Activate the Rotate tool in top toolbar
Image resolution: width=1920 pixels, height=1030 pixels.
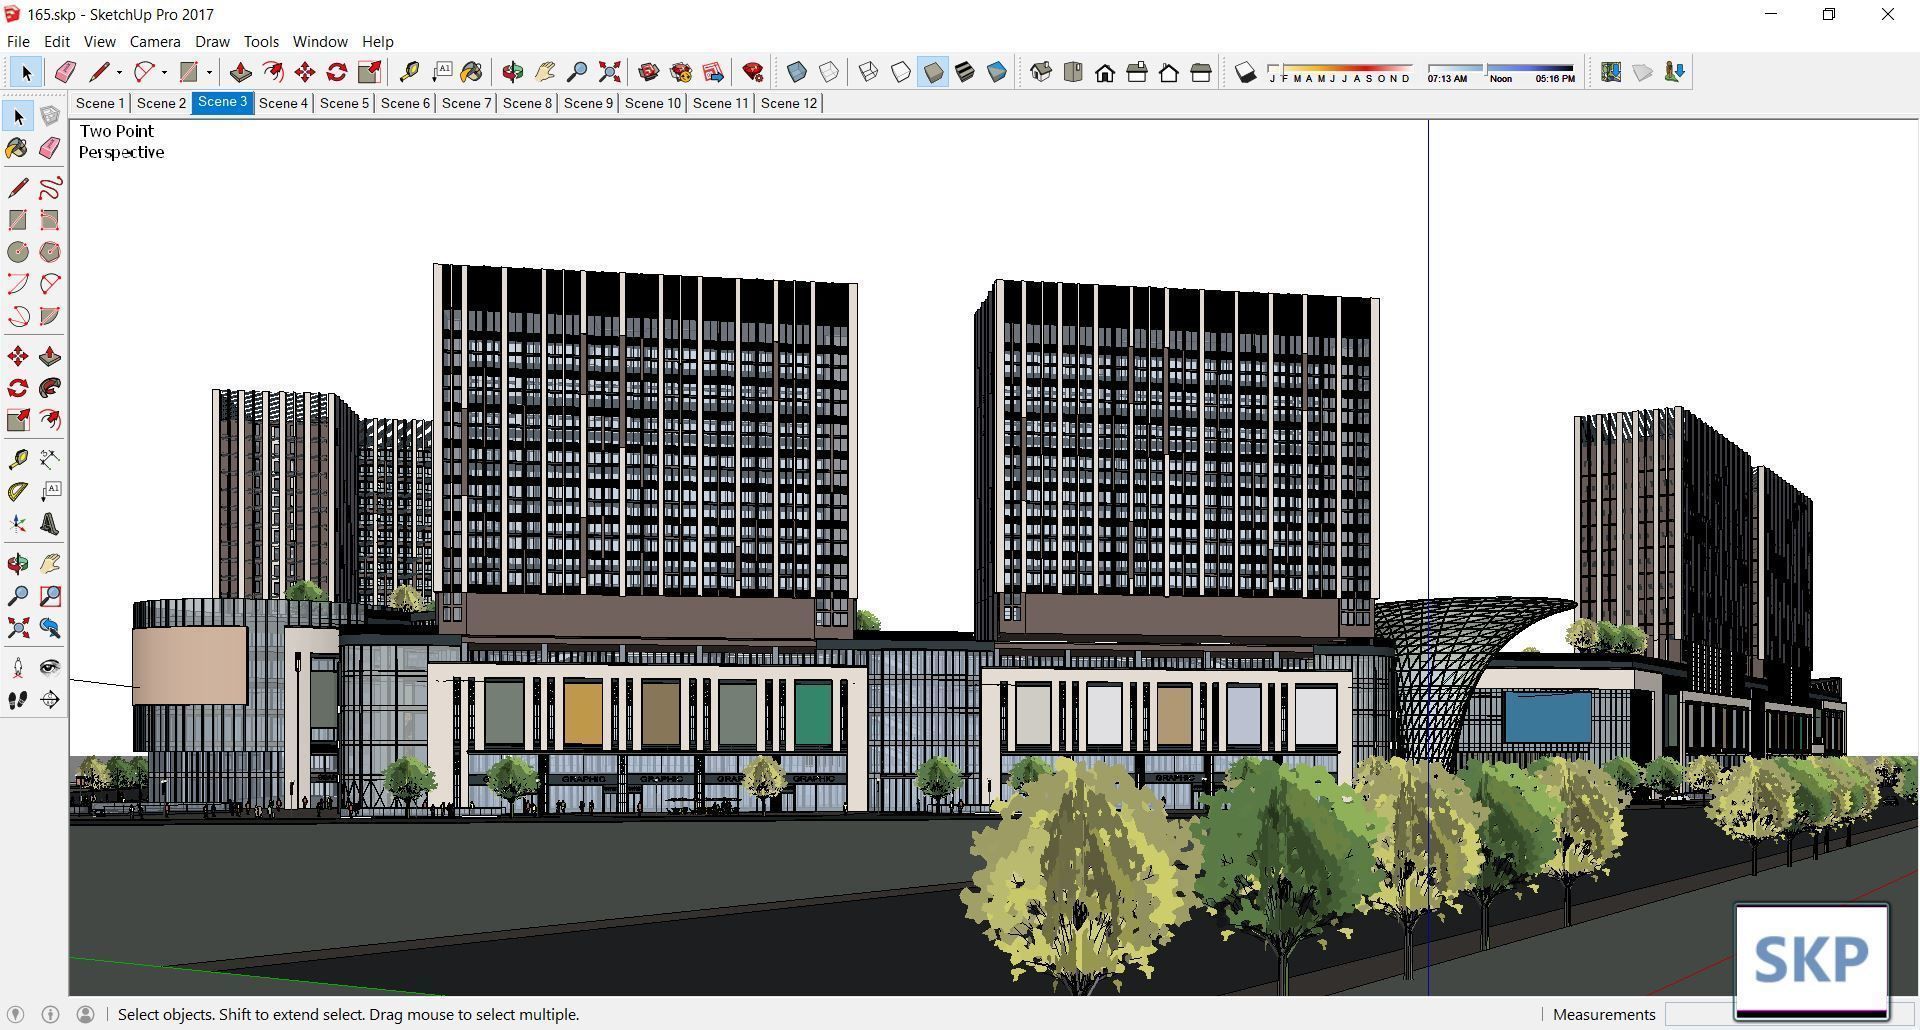[337, 72]
